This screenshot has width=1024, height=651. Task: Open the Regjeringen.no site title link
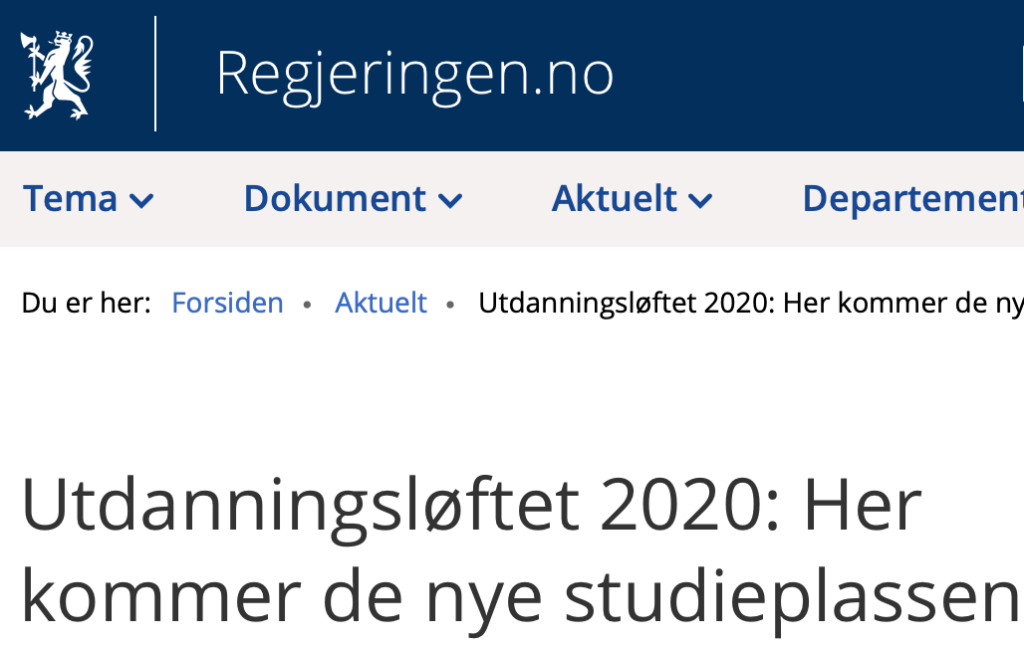click(415, 75)
